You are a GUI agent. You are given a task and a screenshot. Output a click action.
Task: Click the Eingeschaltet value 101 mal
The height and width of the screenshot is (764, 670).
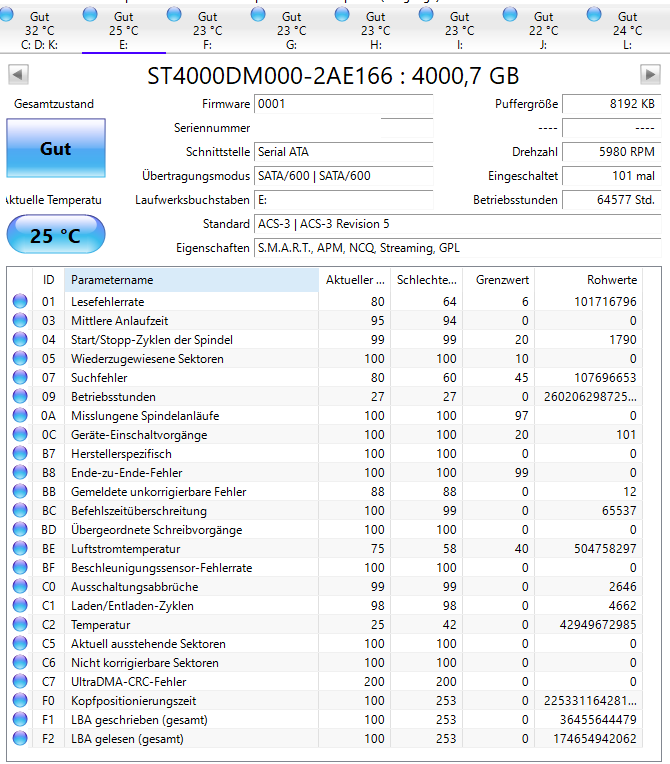point(612,175)
